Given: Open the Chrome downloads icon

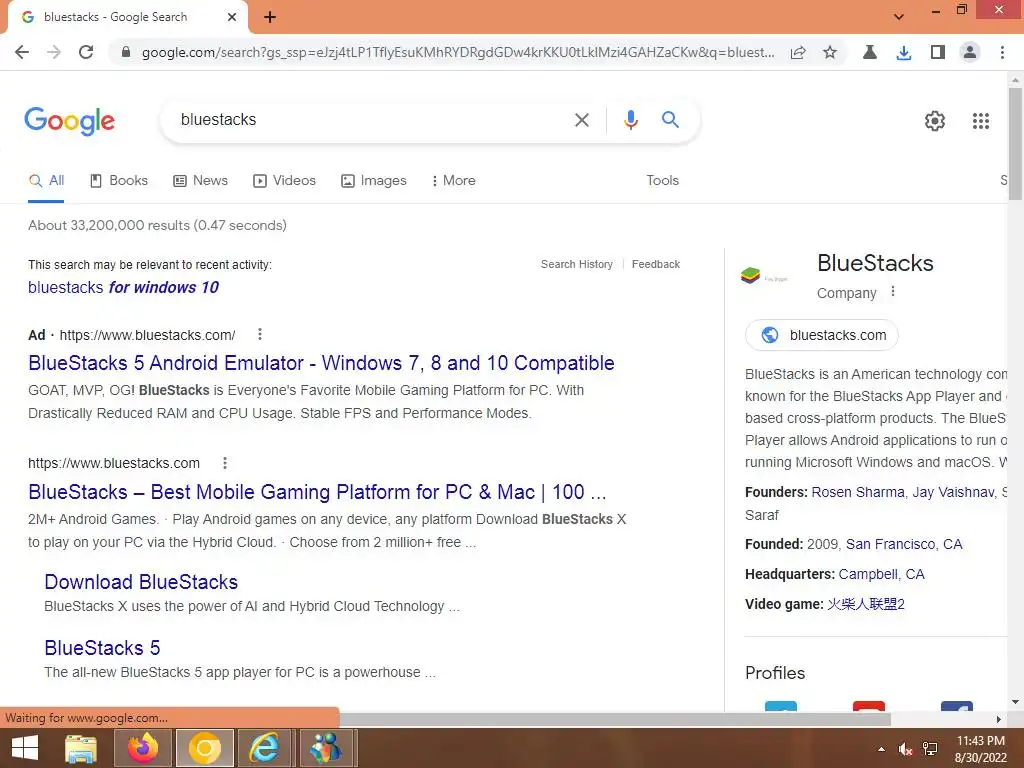Looking at the screenshot, I should (904, 52).
